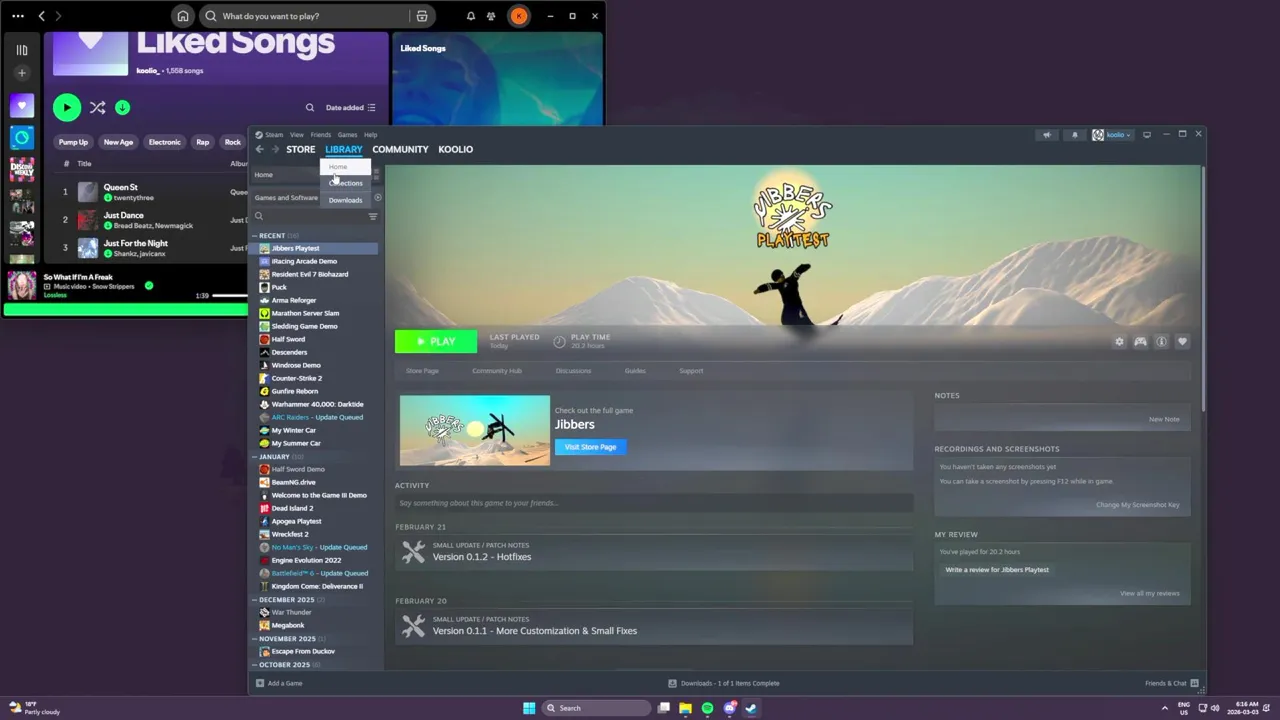This screenshot has height=720, width=1280.
Task: Select the Electronic filter chip
Action: pos(165,142)
